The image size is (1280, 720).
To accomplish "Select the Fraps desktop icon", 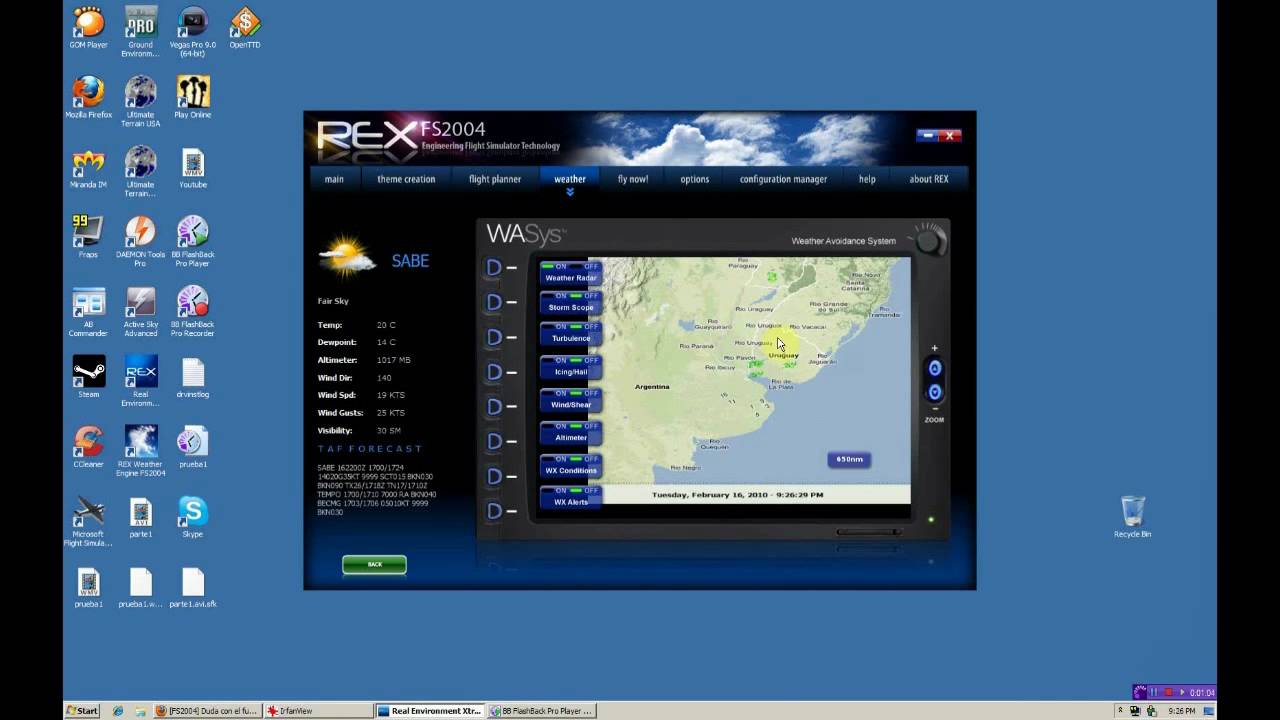I will click(x=88, y=237).
